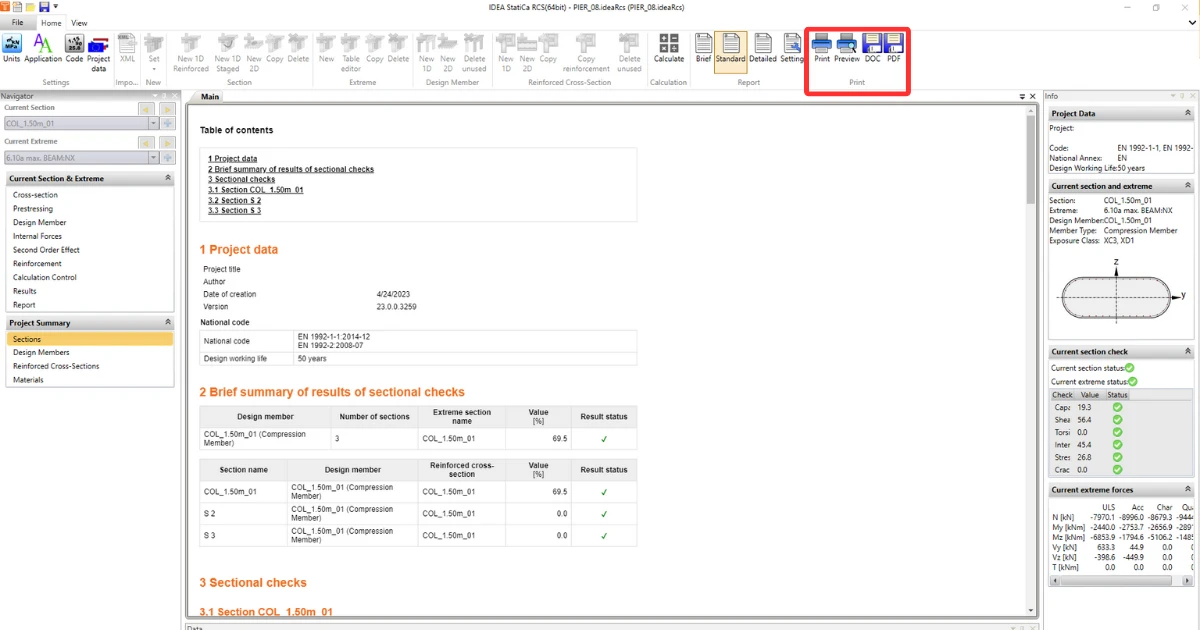Click the save icon in title bar
Image resolution: width=1200 pixels, height=630 pixels.
[x=44, y=6]
